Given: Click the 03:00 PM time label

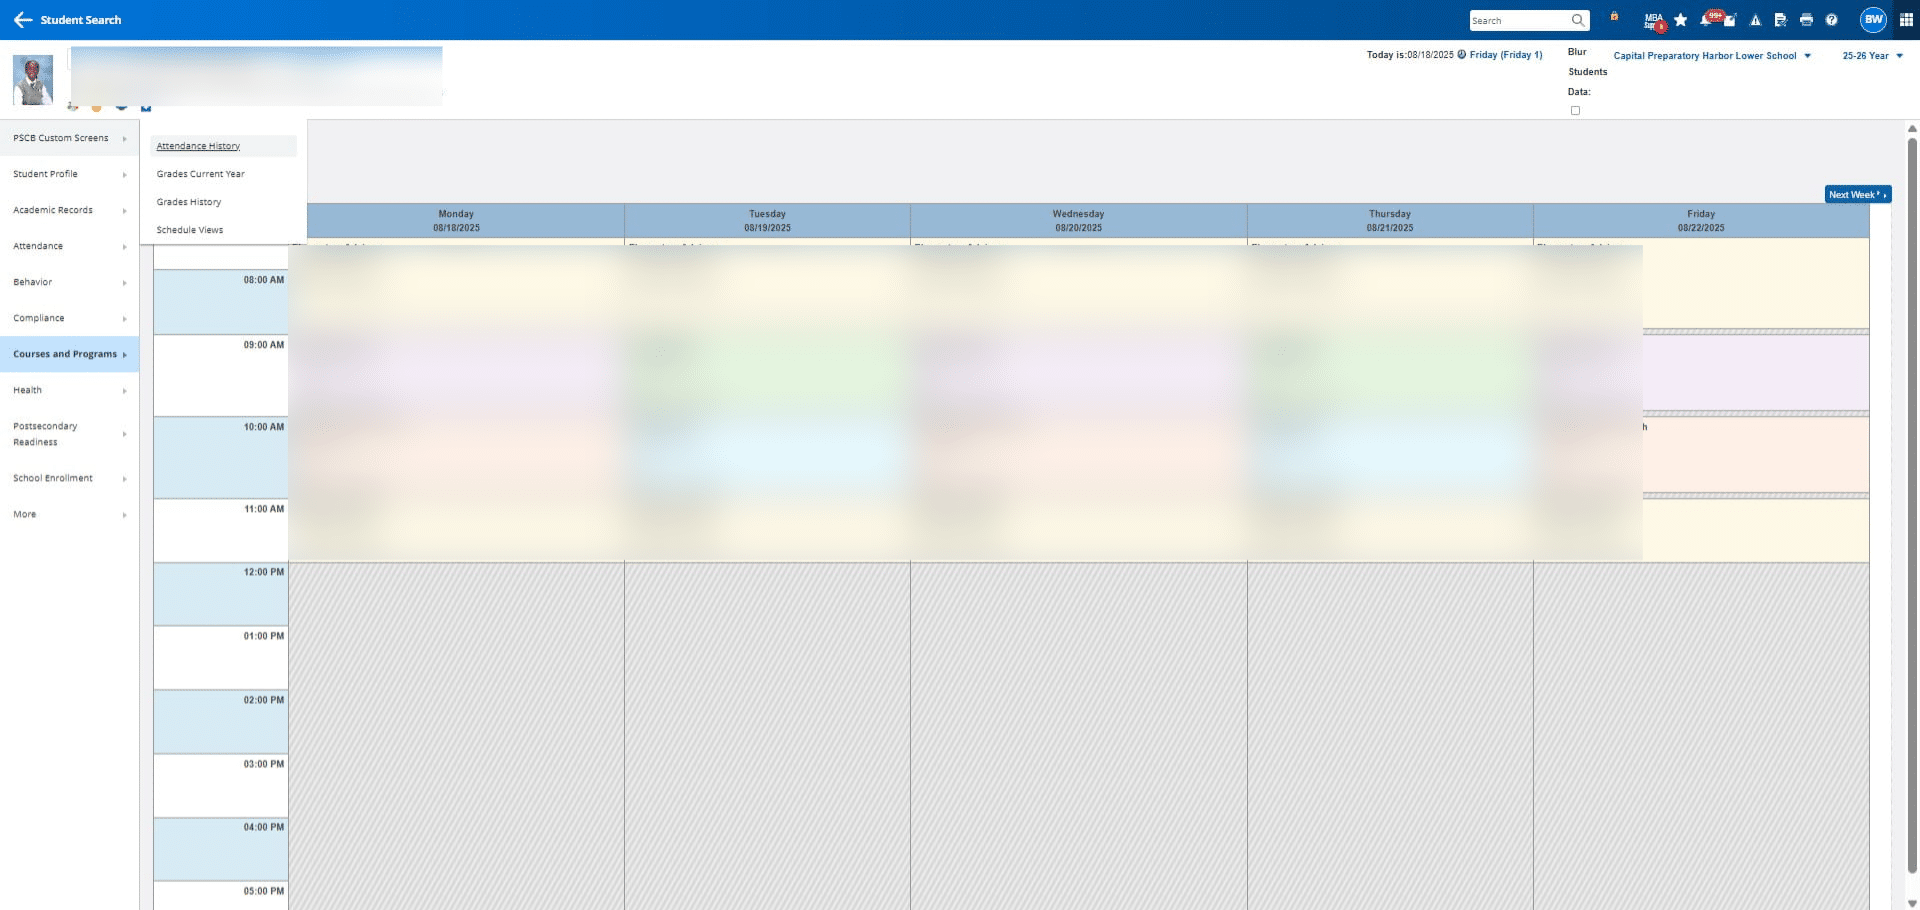Looking at the screenshot, I should click(x=264, y=764).
